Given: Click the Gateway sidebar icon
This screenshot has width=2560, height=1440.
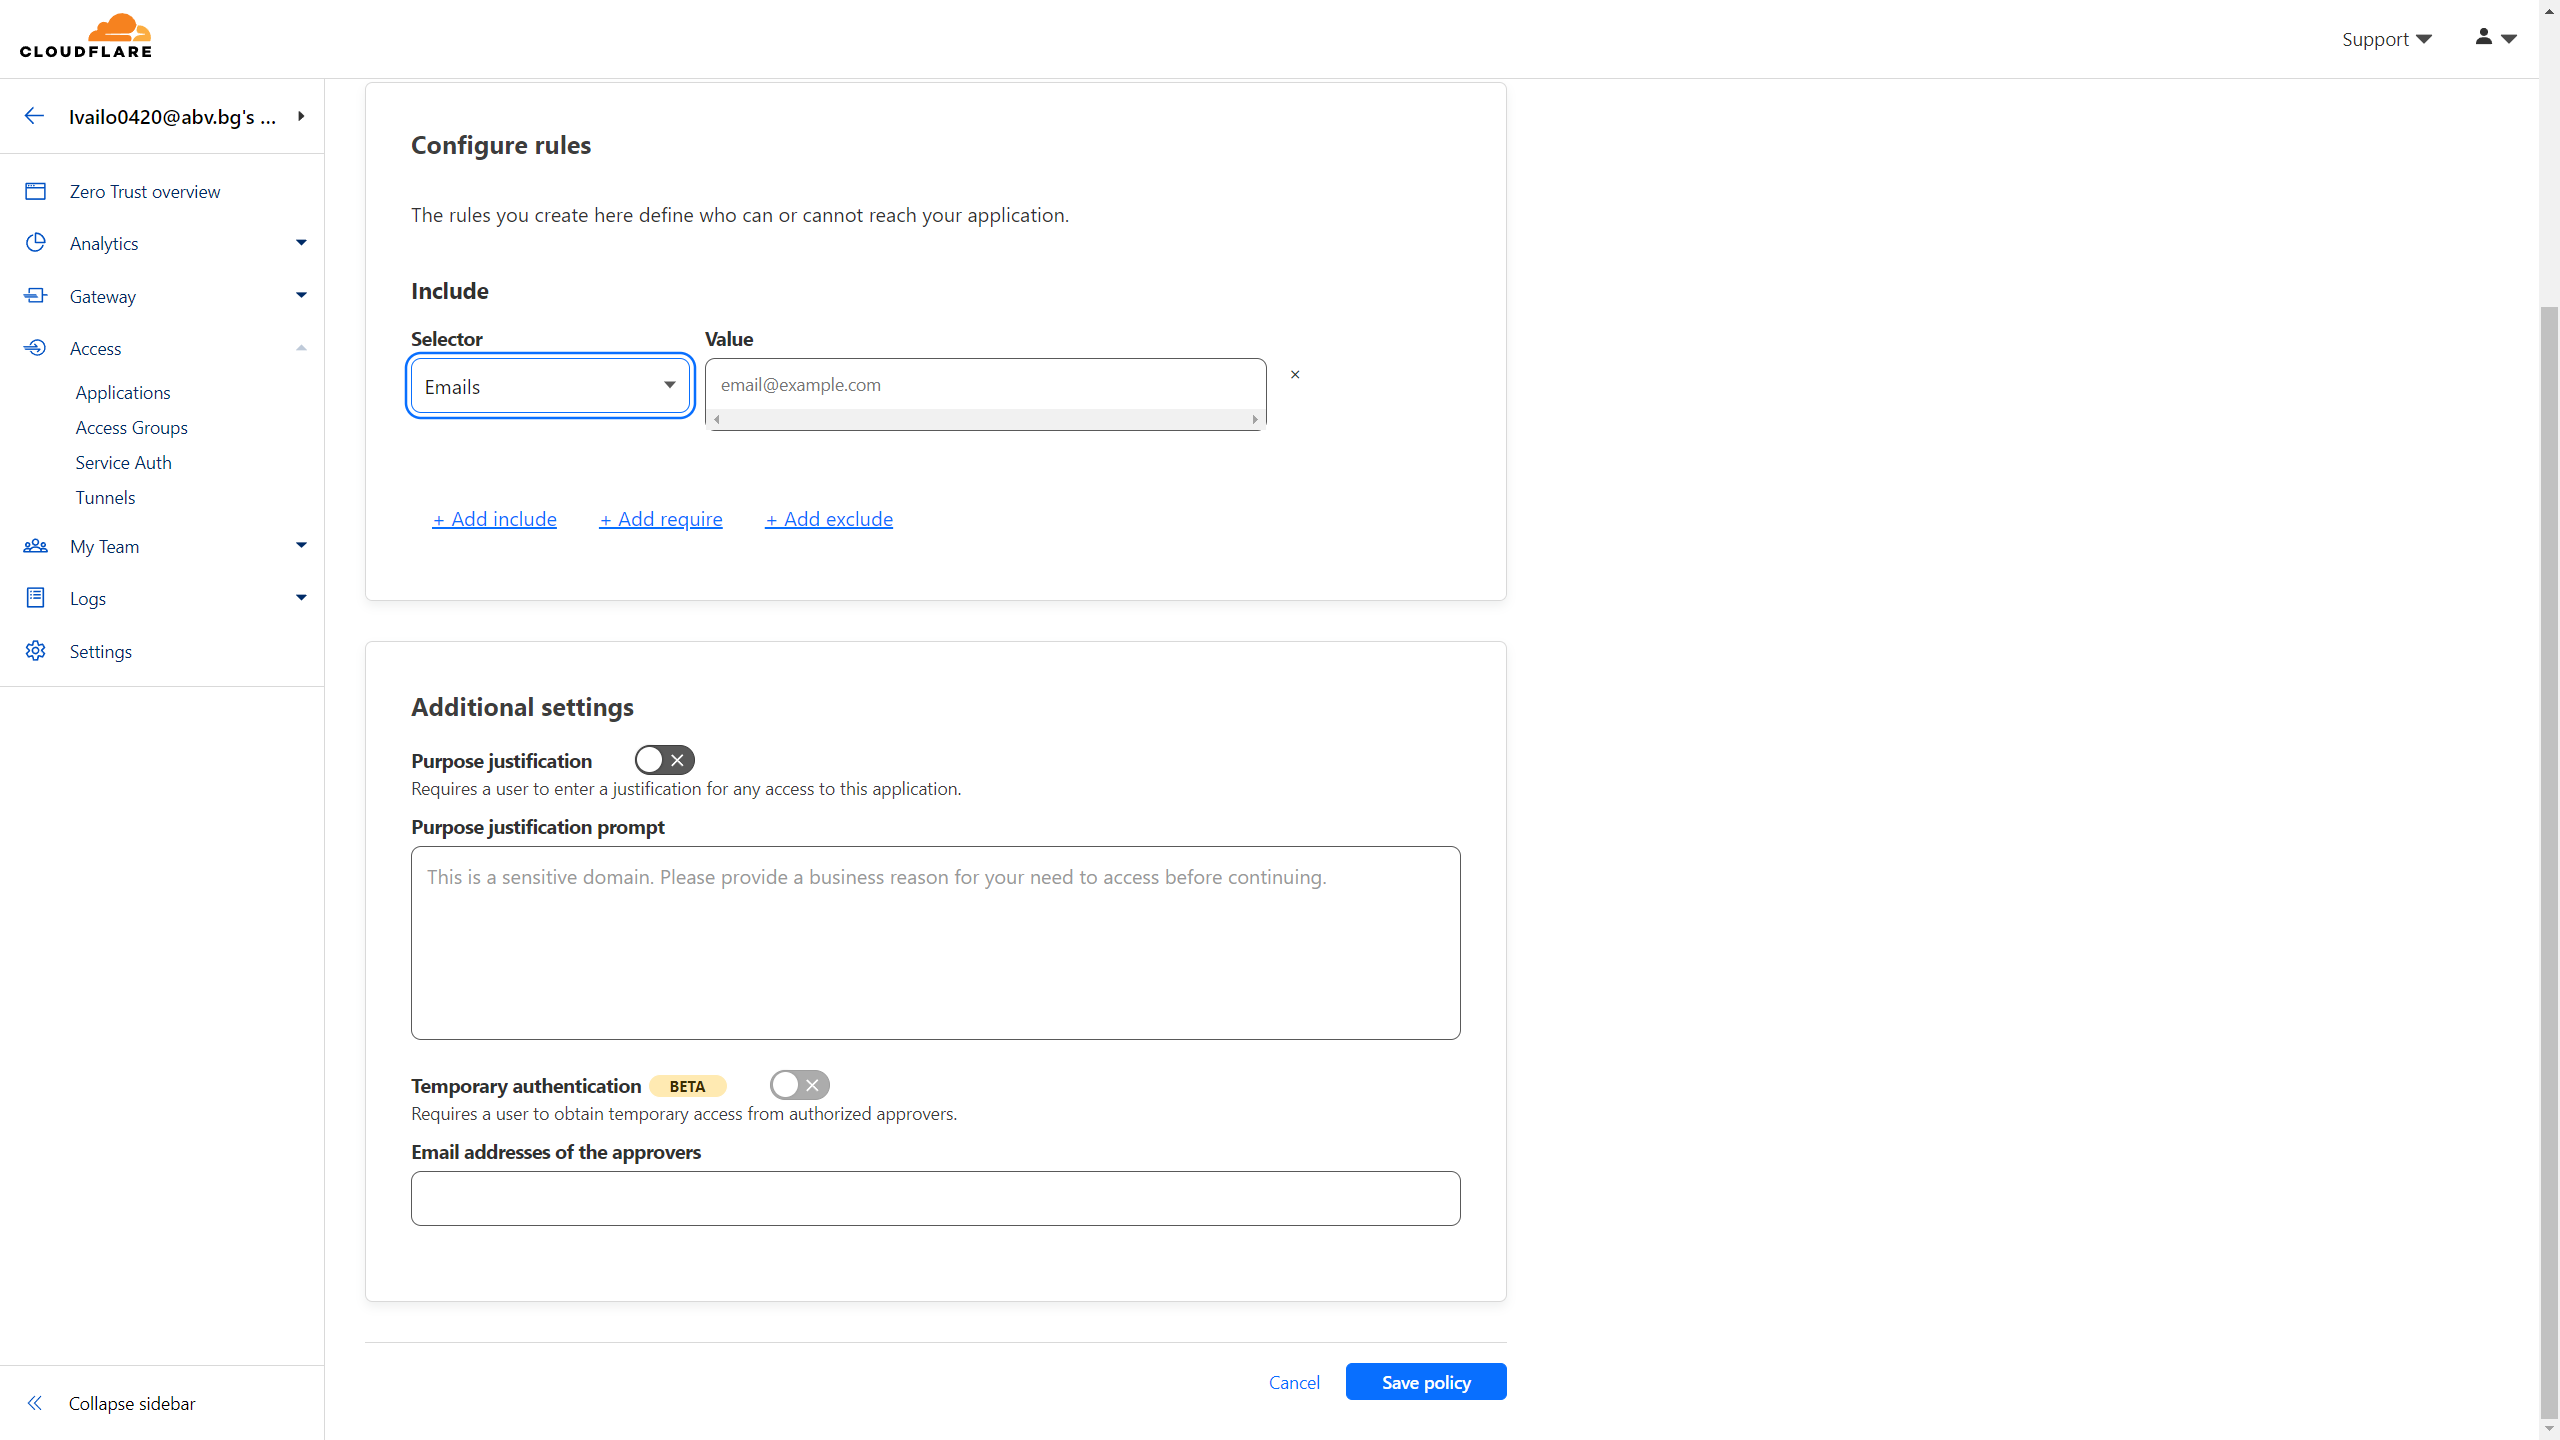Looking at the screenshot, I should click(35, 296).
